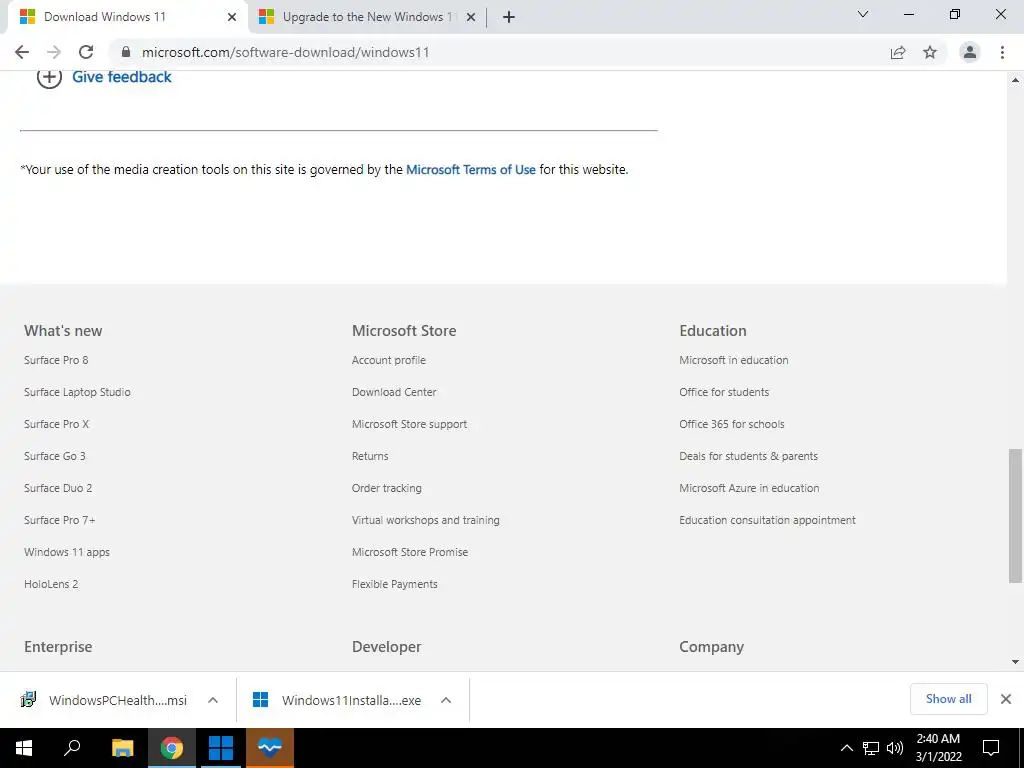
Task: Open the Windows 11 apps link
Action: (67, 552)
